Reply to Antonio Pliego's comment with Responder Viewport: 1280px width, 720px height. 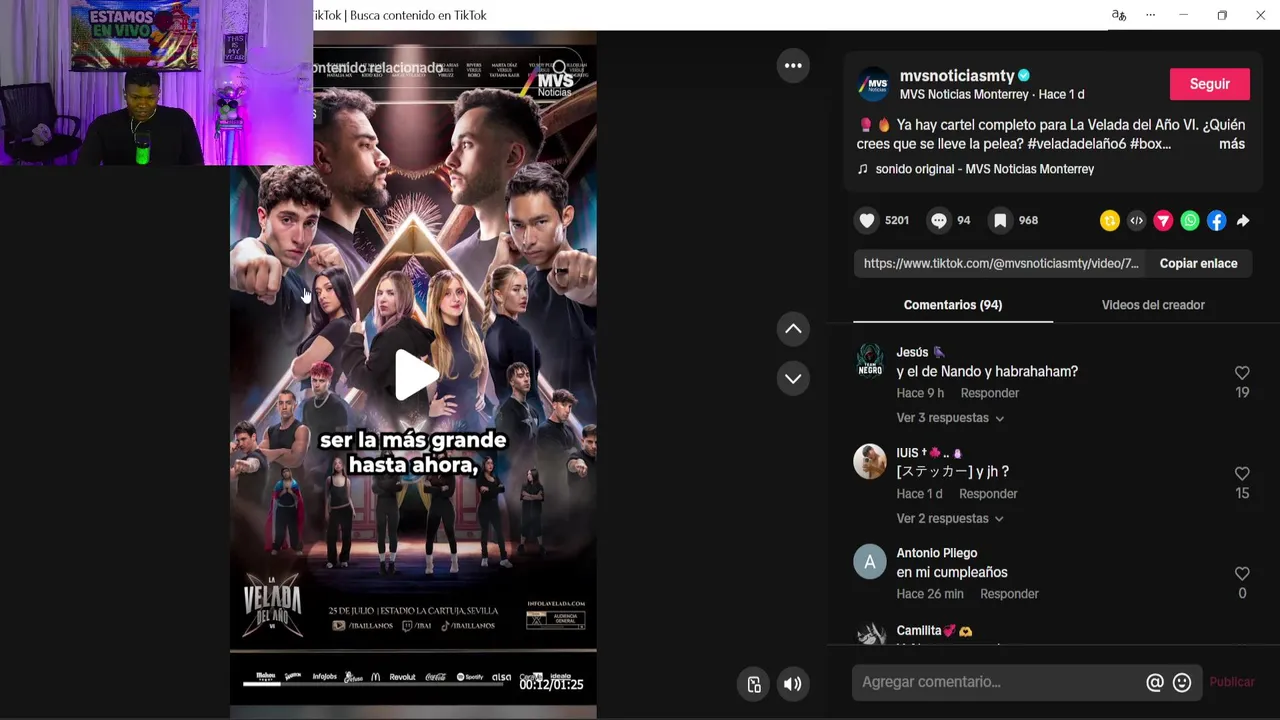pos(1009,594)
